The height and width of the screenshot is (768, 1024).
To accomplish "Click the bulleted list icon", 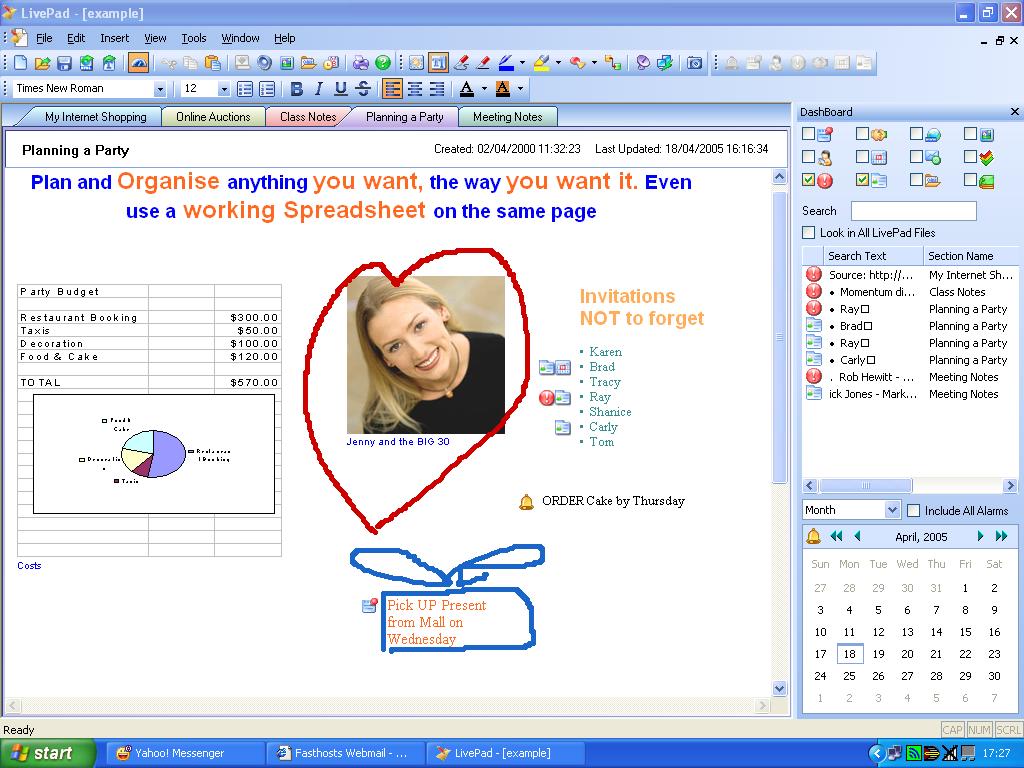I will click(x=245, y=89).
